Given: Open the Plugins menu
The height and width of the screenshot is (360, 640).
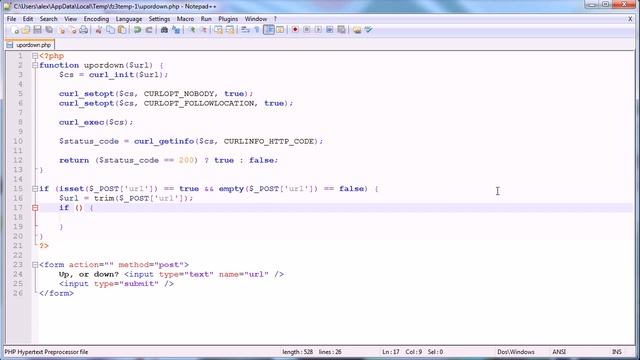Looking at the screenshot, I should pos(228,19).
